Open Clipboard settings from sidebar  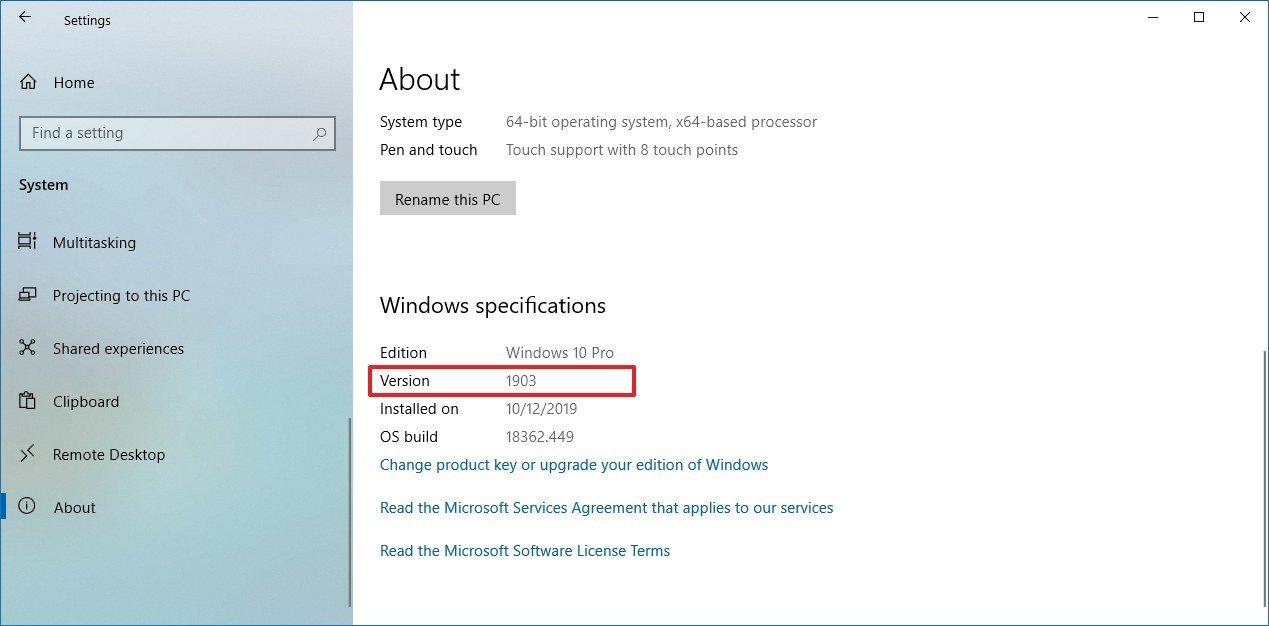pyautogui.click(x=85, y=401)
